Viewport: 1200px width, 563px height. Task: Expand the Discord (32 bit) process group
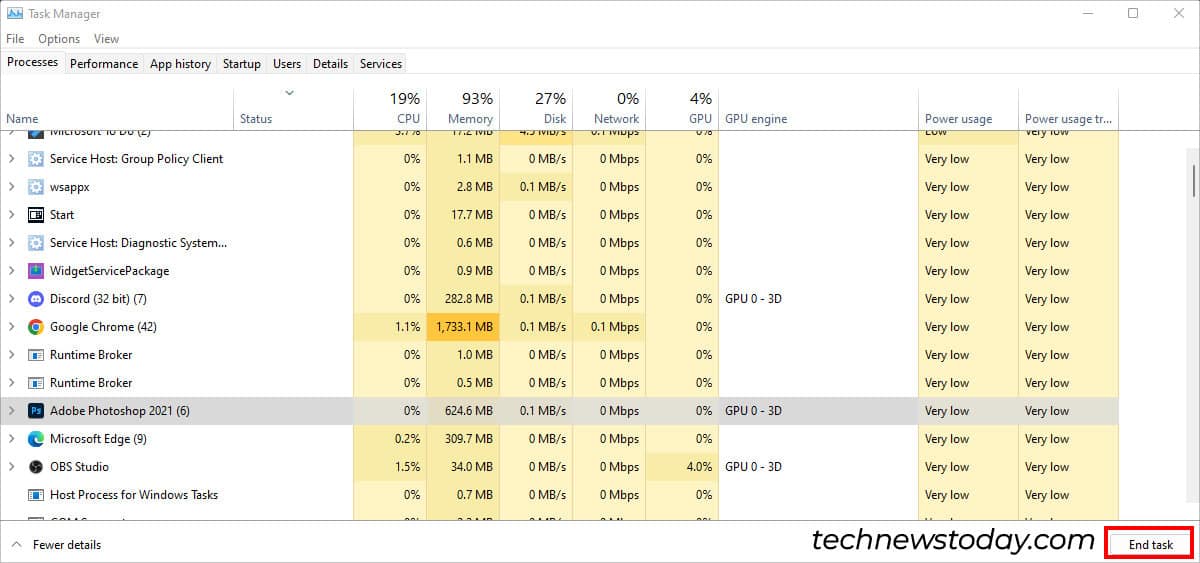click(12, 299)
